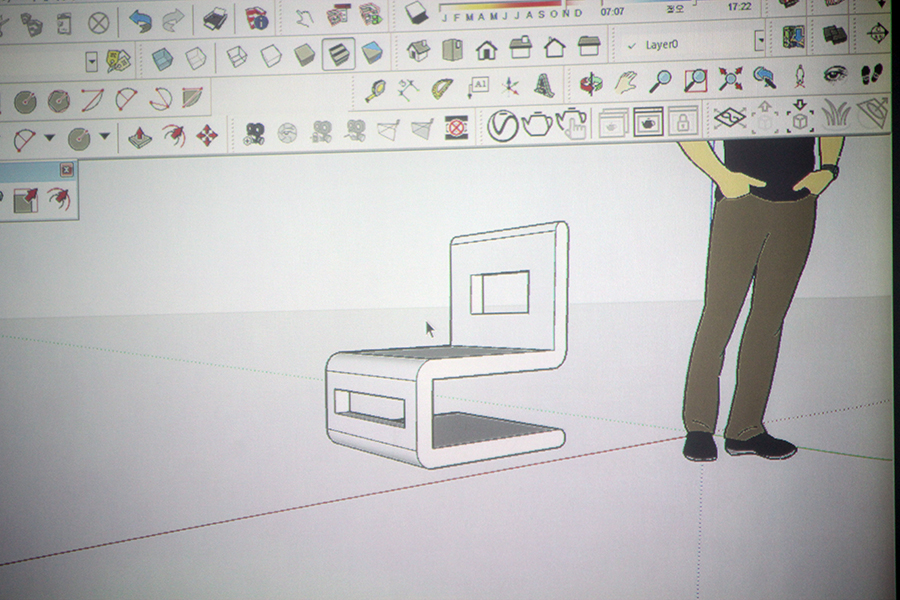Switch to Wireframe face style

[x=236, y=57]
